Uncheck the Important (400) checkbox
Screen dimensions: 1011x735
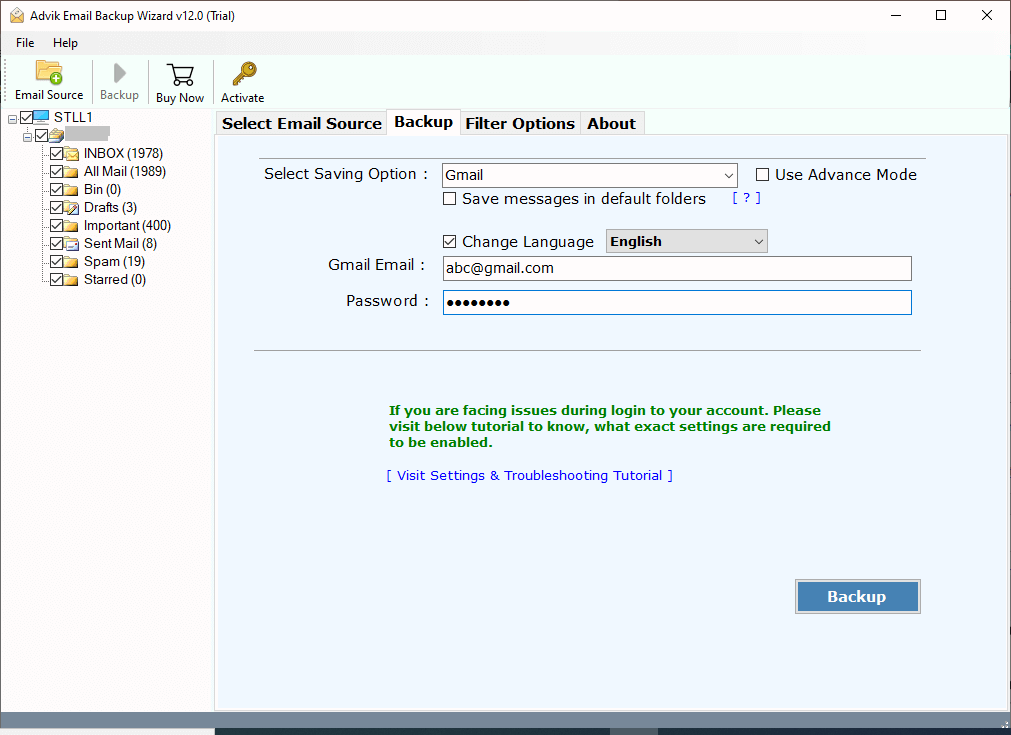[57, 226]
